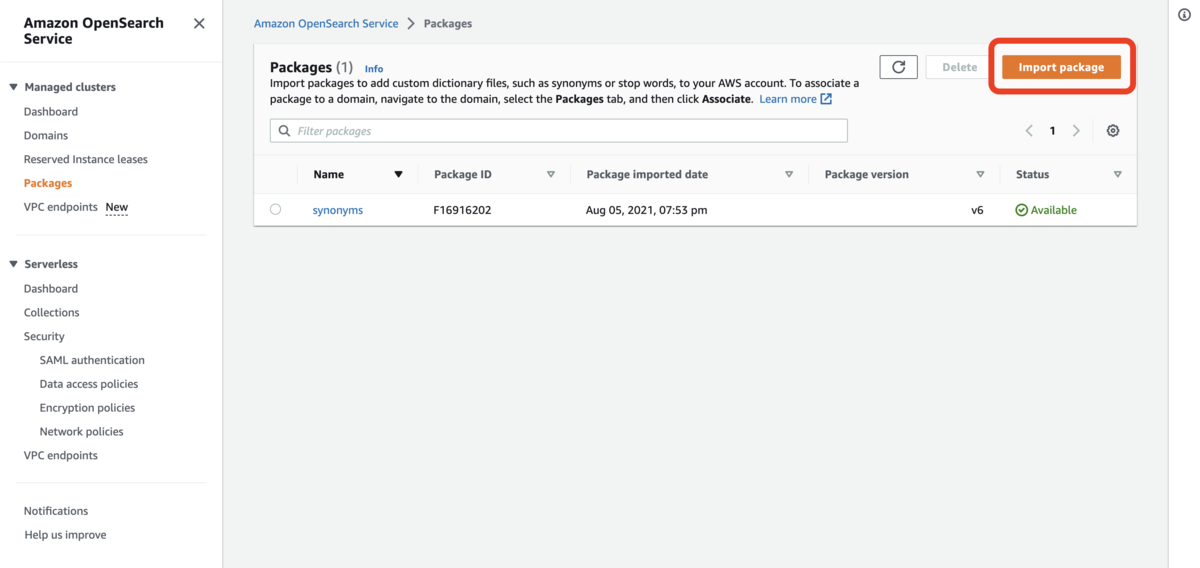Click the Available status text
The height and width of the screenshot is (568, 1200).
point(1054,210)
